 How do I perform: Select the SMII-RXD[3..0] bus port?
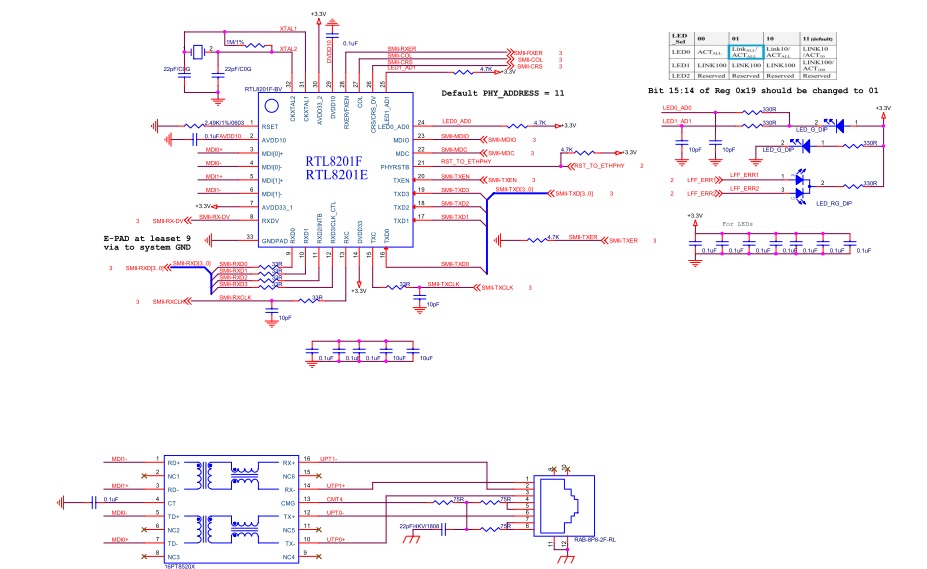coord(148,268)
